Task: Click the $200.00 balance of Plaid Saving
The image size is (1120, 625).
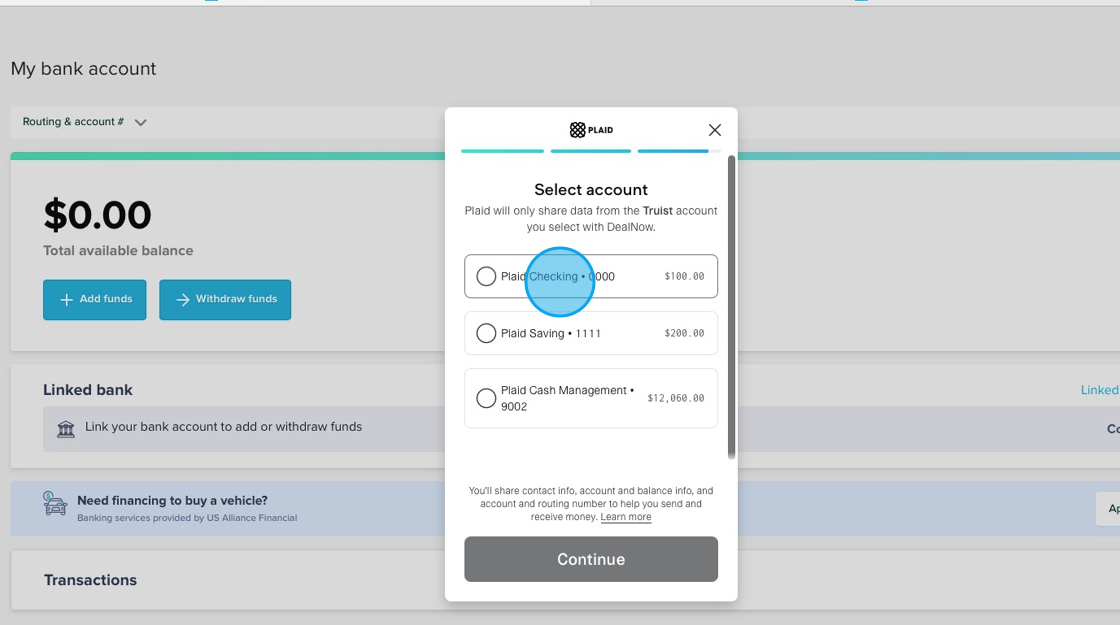Action: [x=684, y=334]
